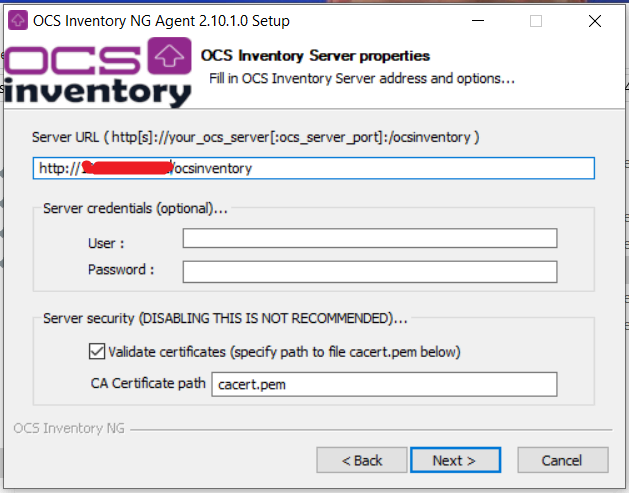Click the OCS Inventory NG footer branding text
The image size is (629, 493).
tap(69, 428)
